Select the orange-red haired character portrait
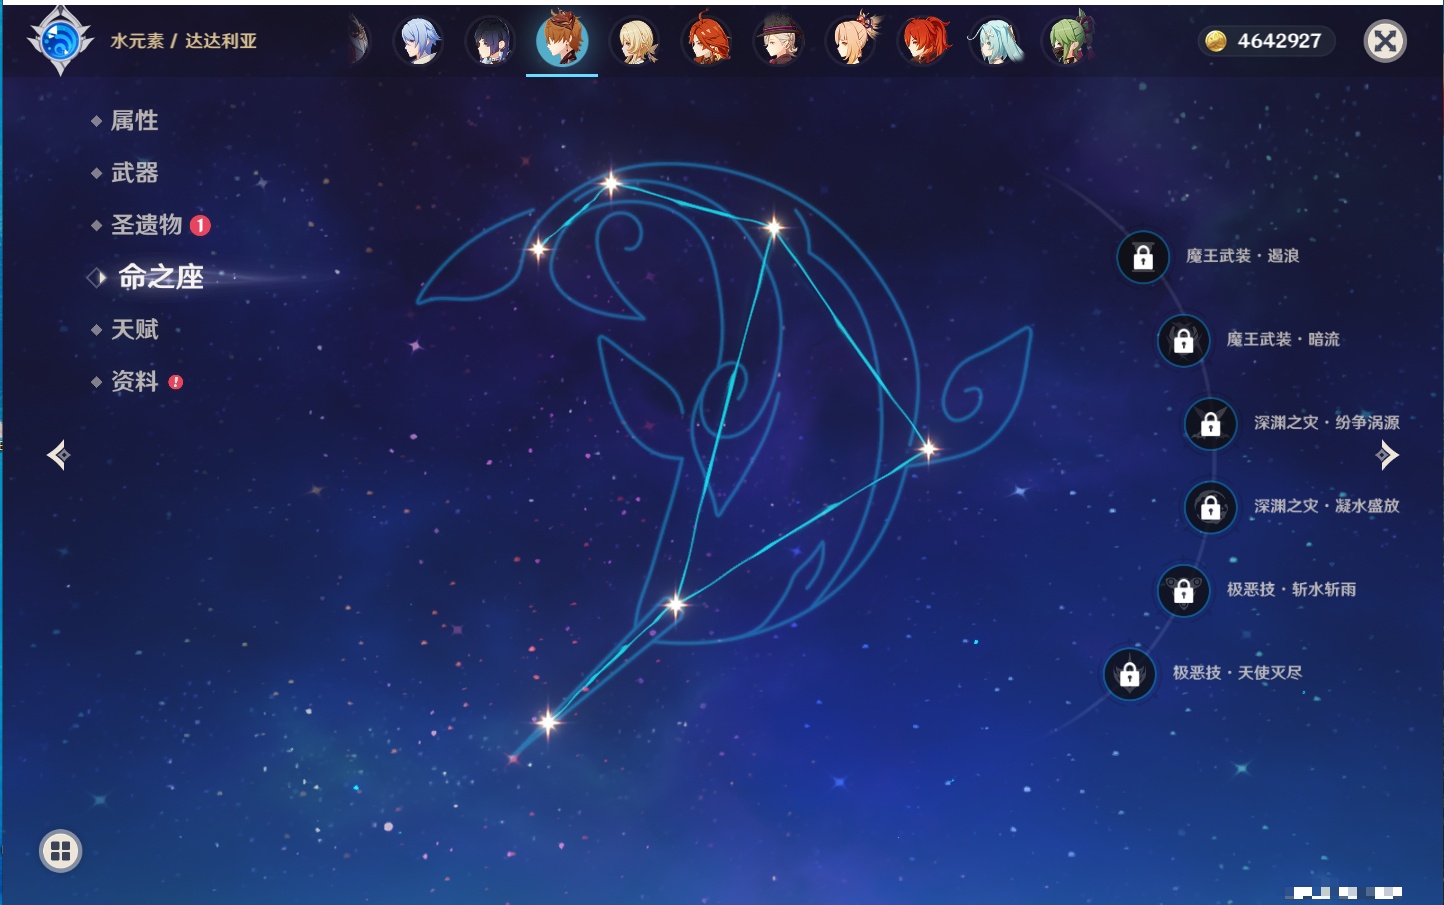This screenshot has height=905, width=1444. [706, 41]
